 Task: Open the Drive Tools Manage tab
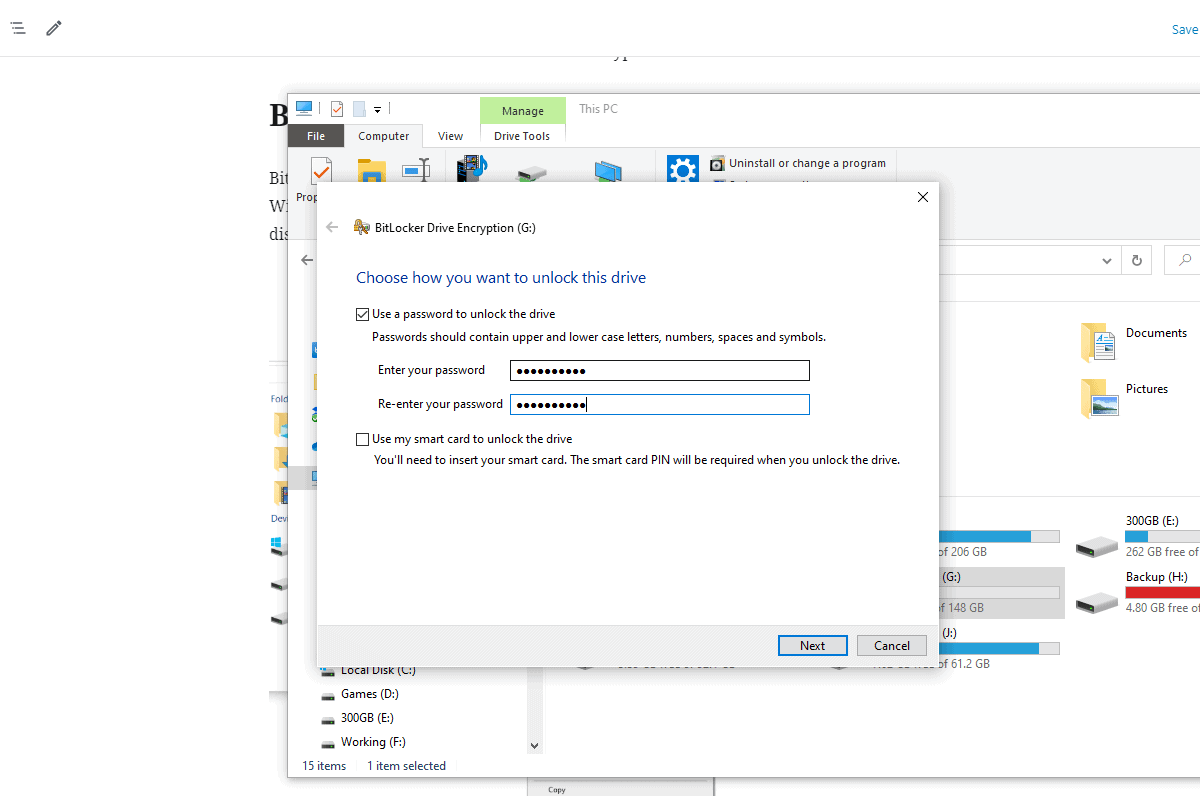pos(522,110)
